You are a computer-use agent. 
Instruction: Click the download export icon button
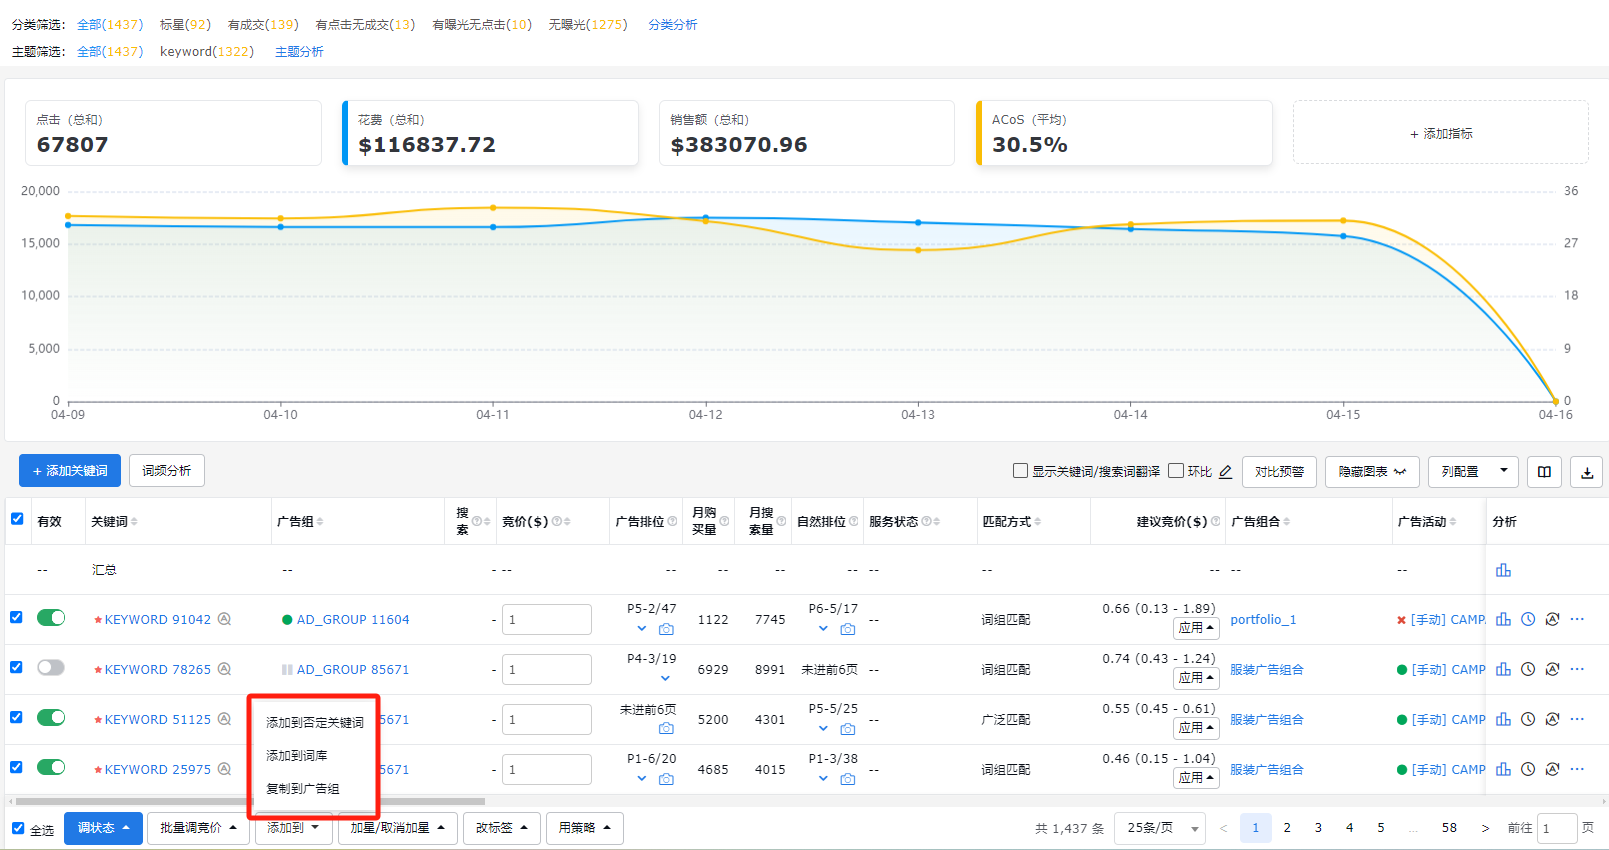[1587, 472]
